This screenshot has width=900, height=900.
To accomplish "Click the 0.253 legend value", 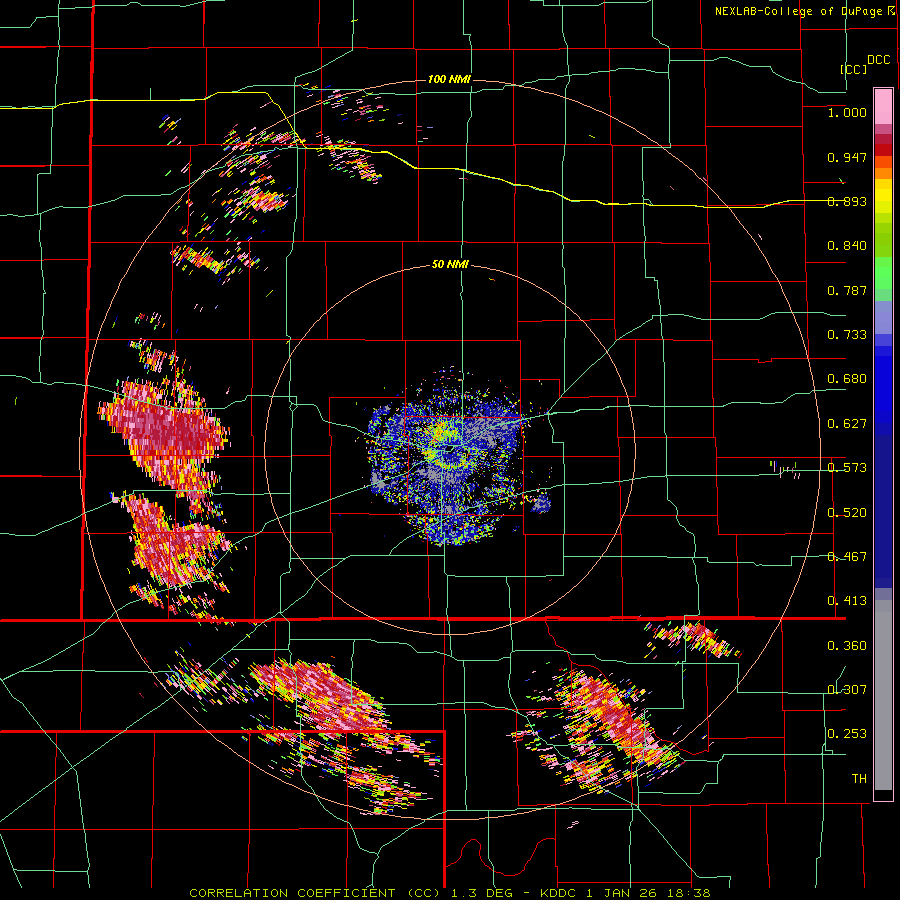I will 847,734.
